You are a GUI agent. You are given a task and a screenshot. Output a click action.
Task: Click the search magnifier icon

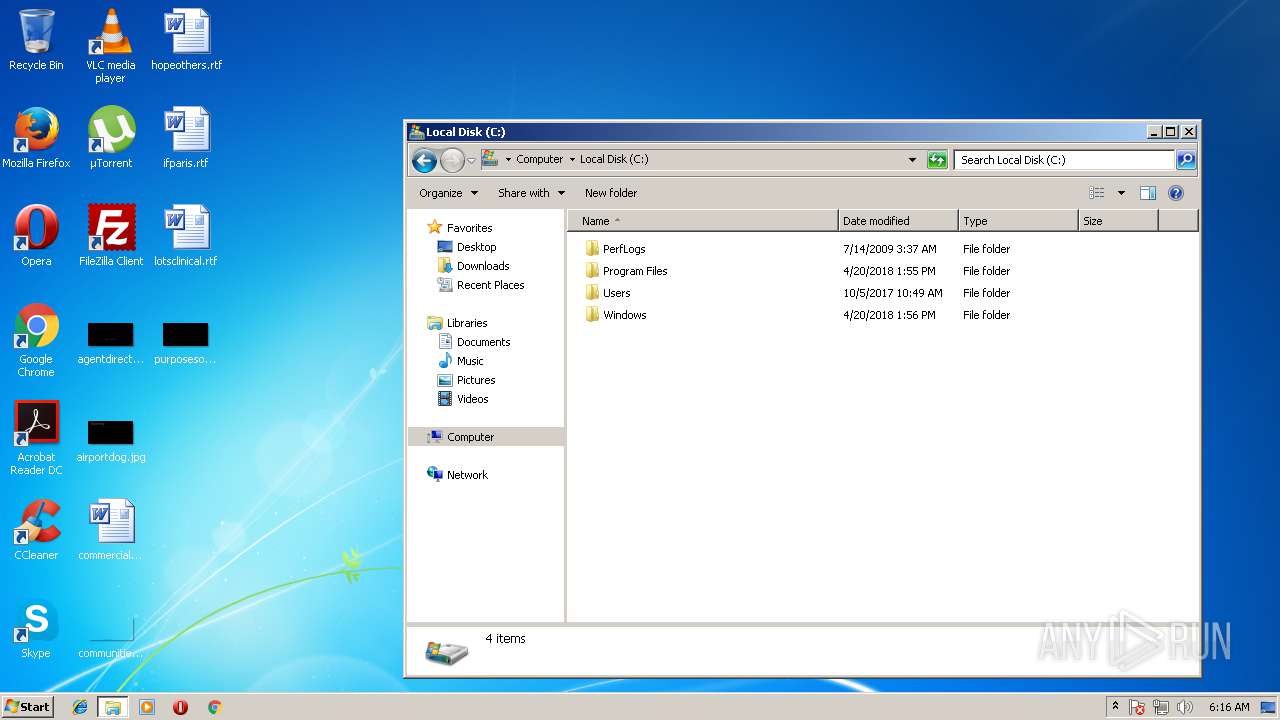click(x=1186, y=160)
